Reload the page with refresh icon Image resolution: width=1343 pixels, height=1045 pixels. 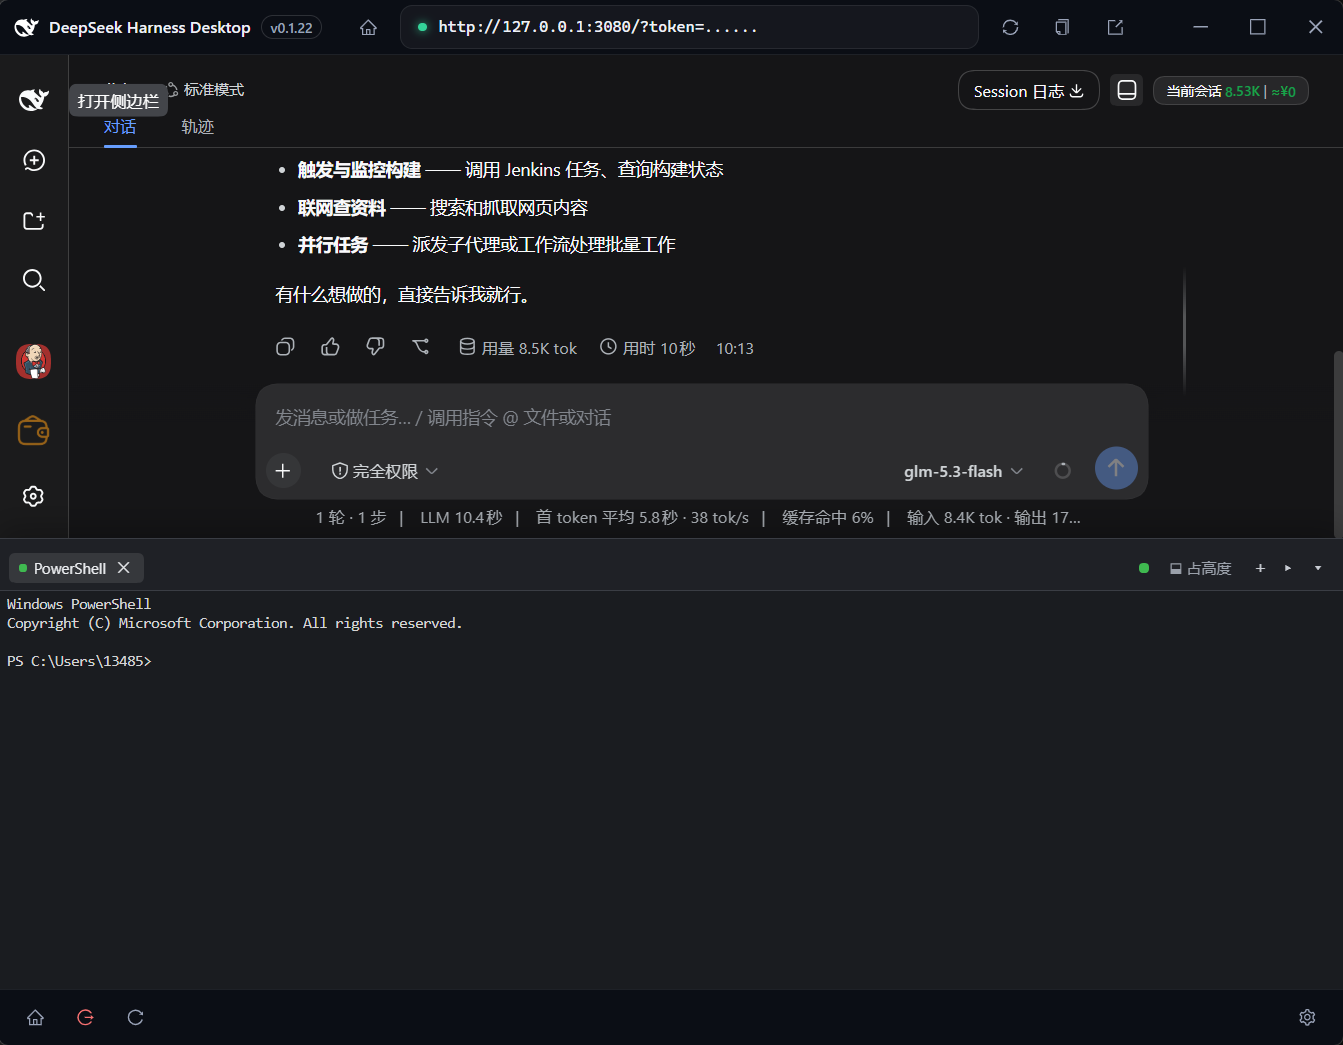[1010, 27]
